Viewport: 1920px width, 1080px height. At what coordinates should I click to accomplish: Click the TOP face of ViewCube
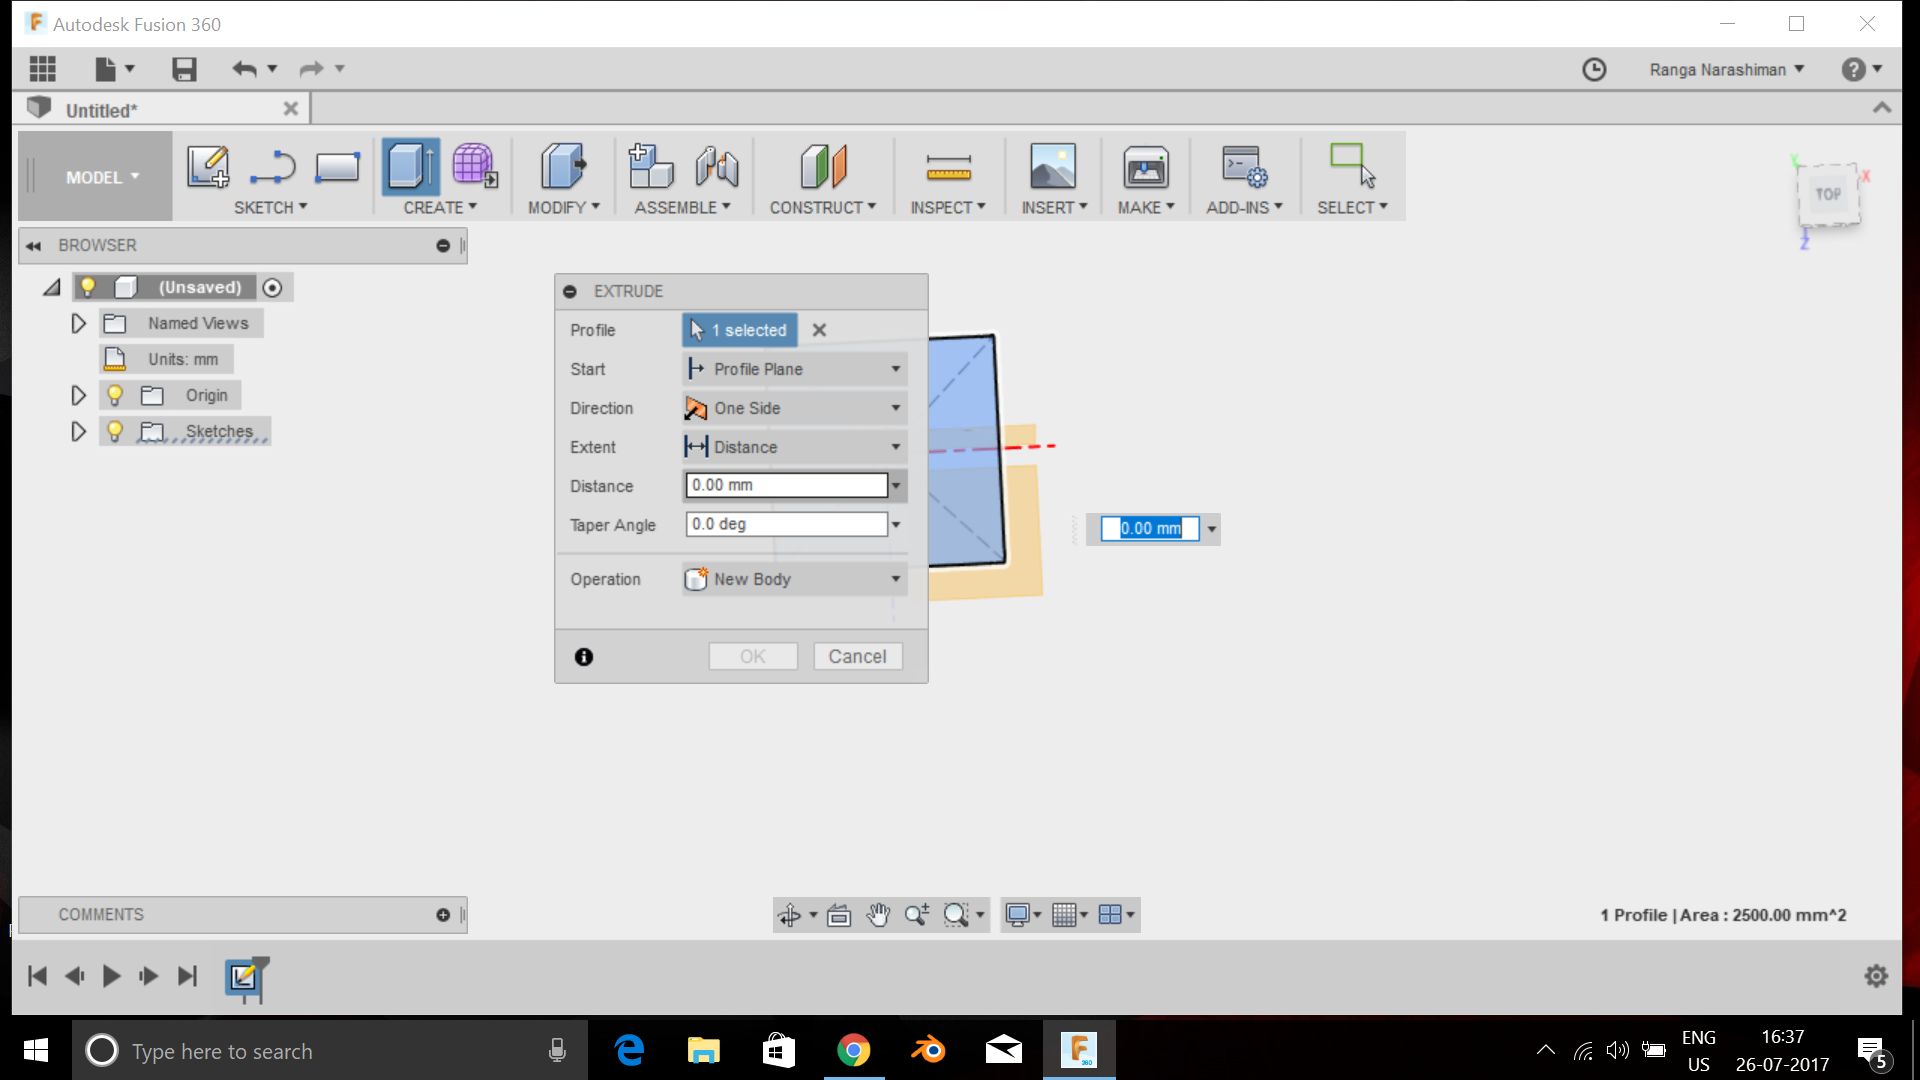coord(1828,195)
